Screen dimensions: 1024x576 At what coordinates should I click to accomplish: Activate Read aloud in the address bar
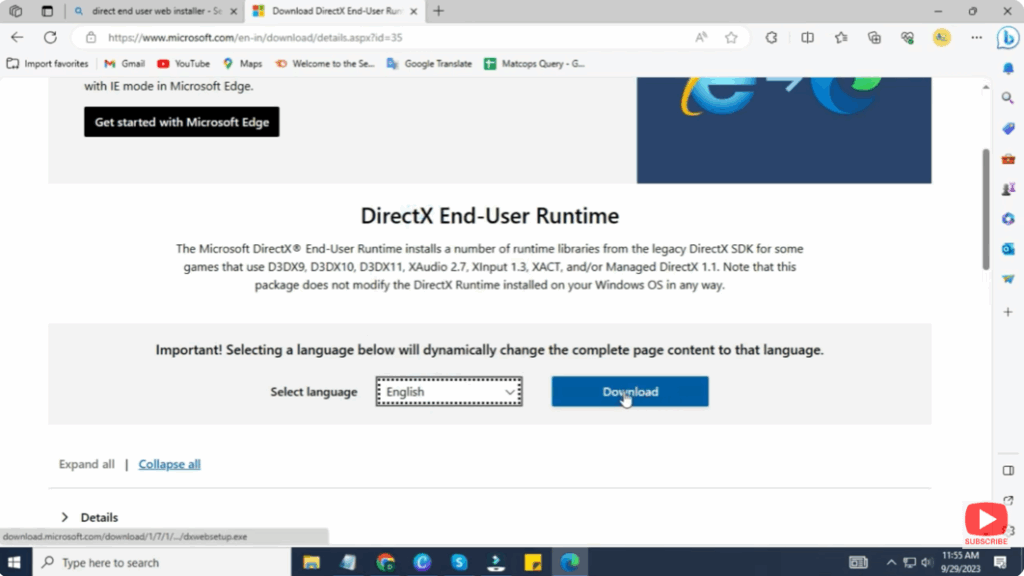(x=703, y=37)
